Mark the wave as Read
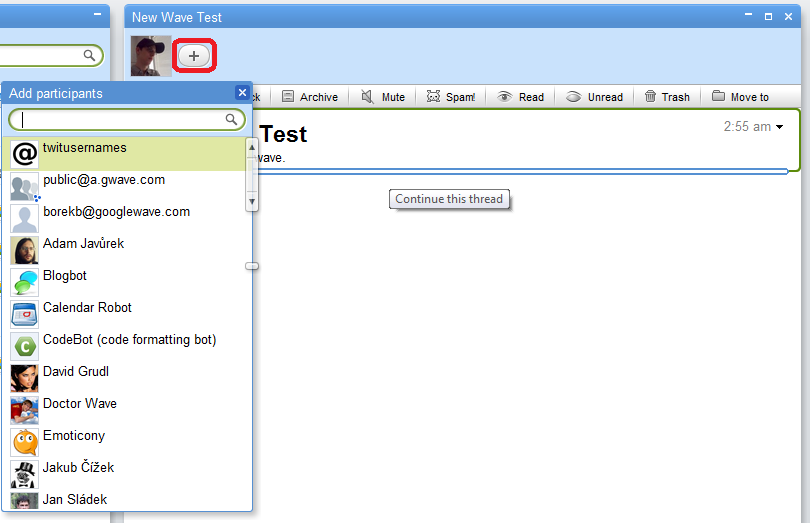The height and width of the screenshot is (523, 810). pos(520,97)
